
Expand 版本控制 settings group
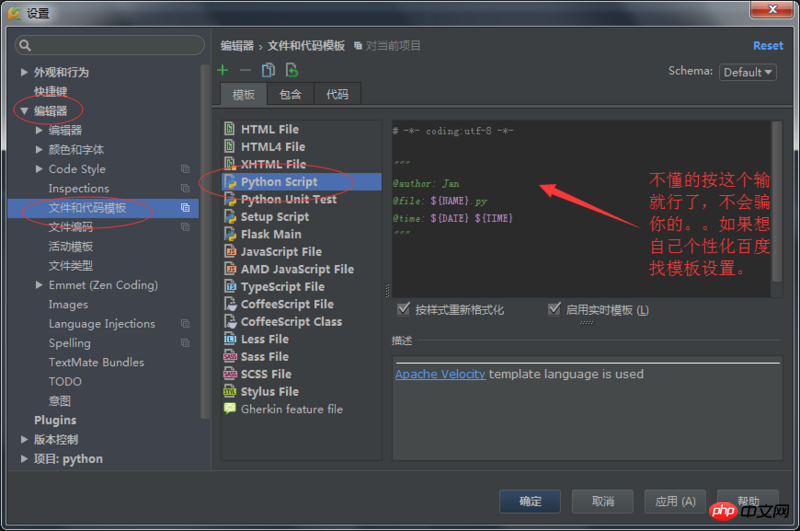pos(24,439)
